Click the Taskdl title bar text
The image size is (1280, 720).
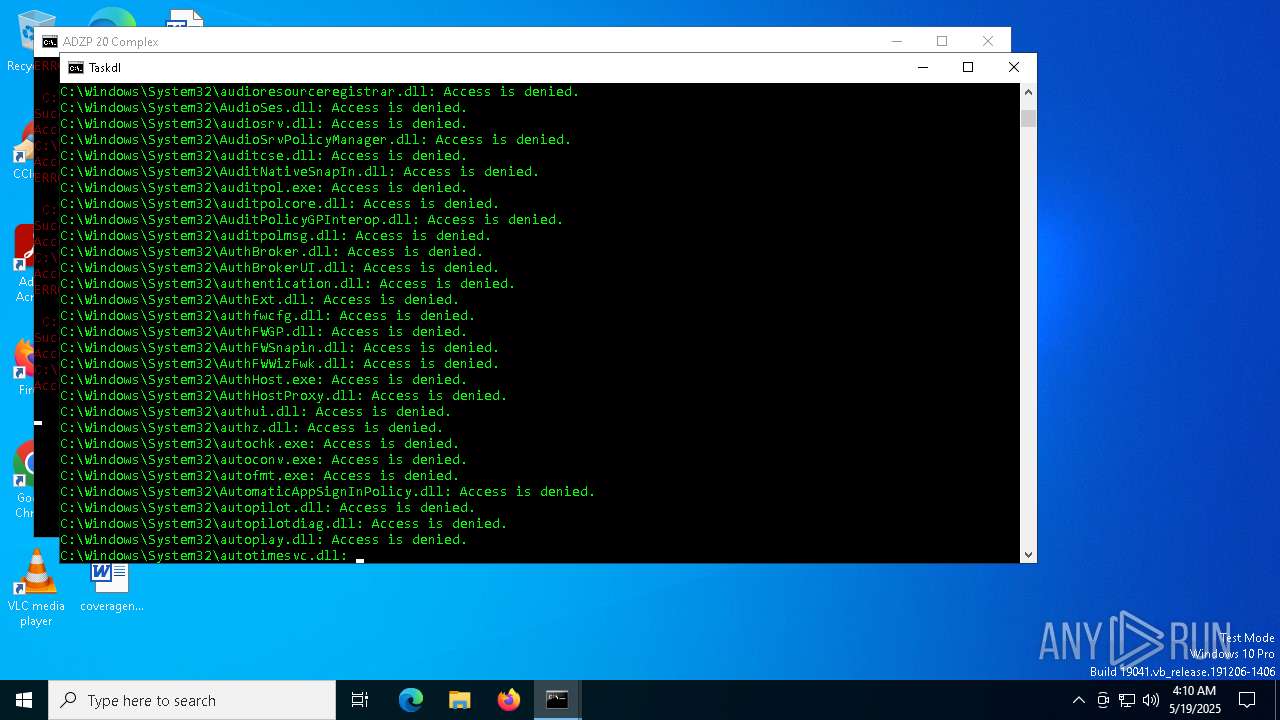click(105, 68)
